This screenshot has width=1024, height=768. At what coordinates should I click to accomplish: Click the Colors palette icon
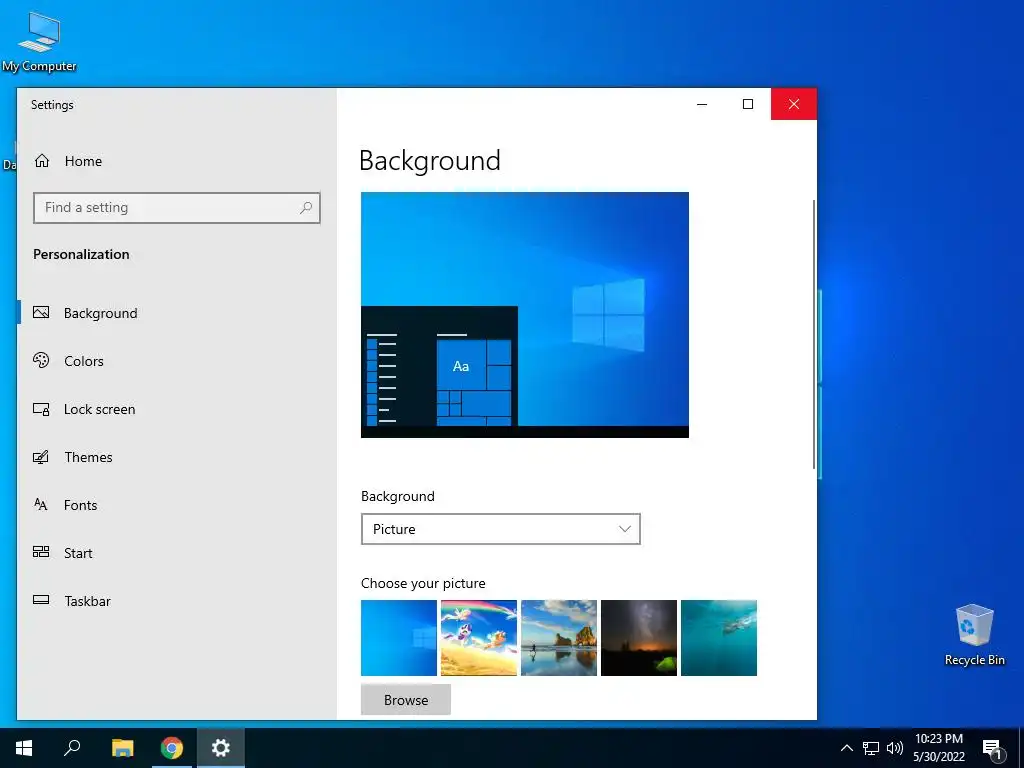pyautogui.click(x=41, y=360)
